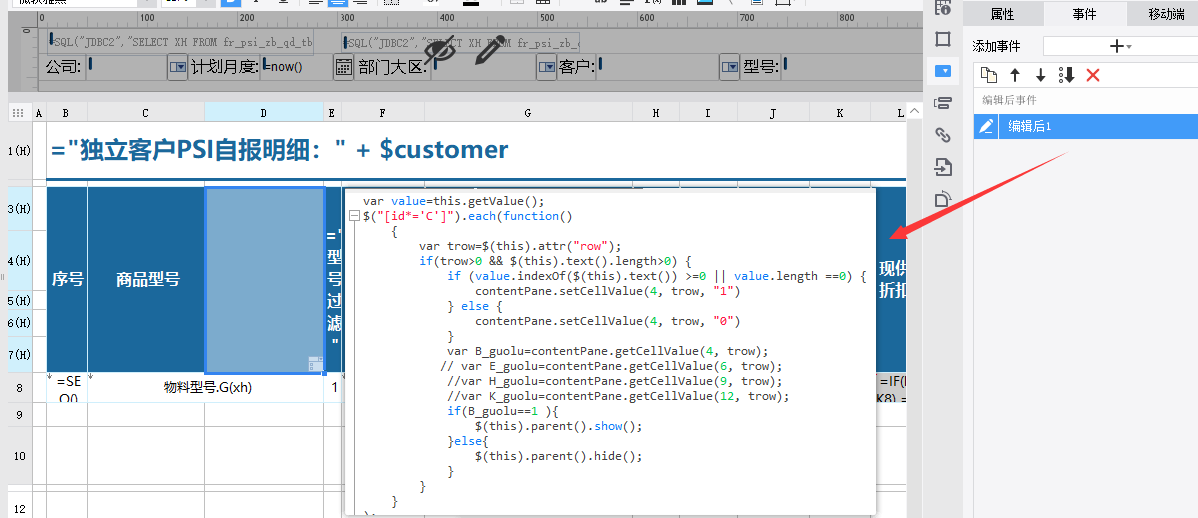The height and width of the screenshot is (518, 1198).
Task: Move event down with the down arrow
Action: (x=1041, y=75)
